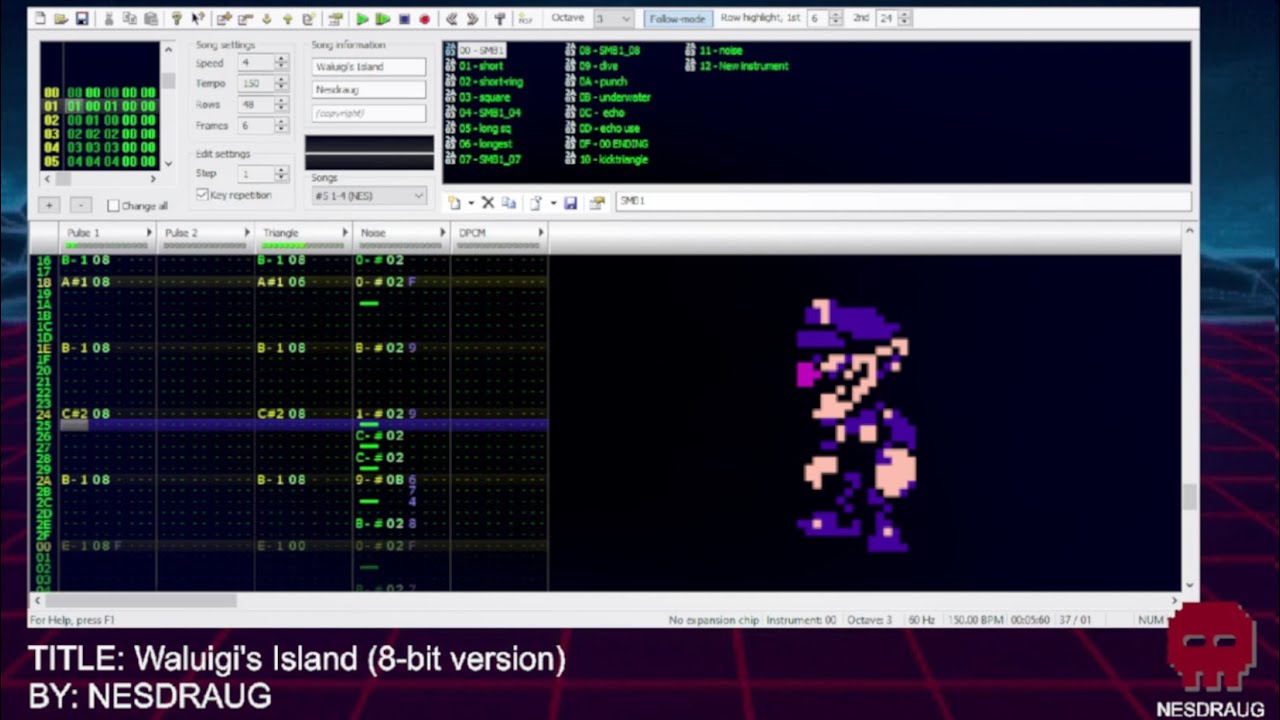
Task: Edit the selected instrument icon
Action: pos(597,203)
